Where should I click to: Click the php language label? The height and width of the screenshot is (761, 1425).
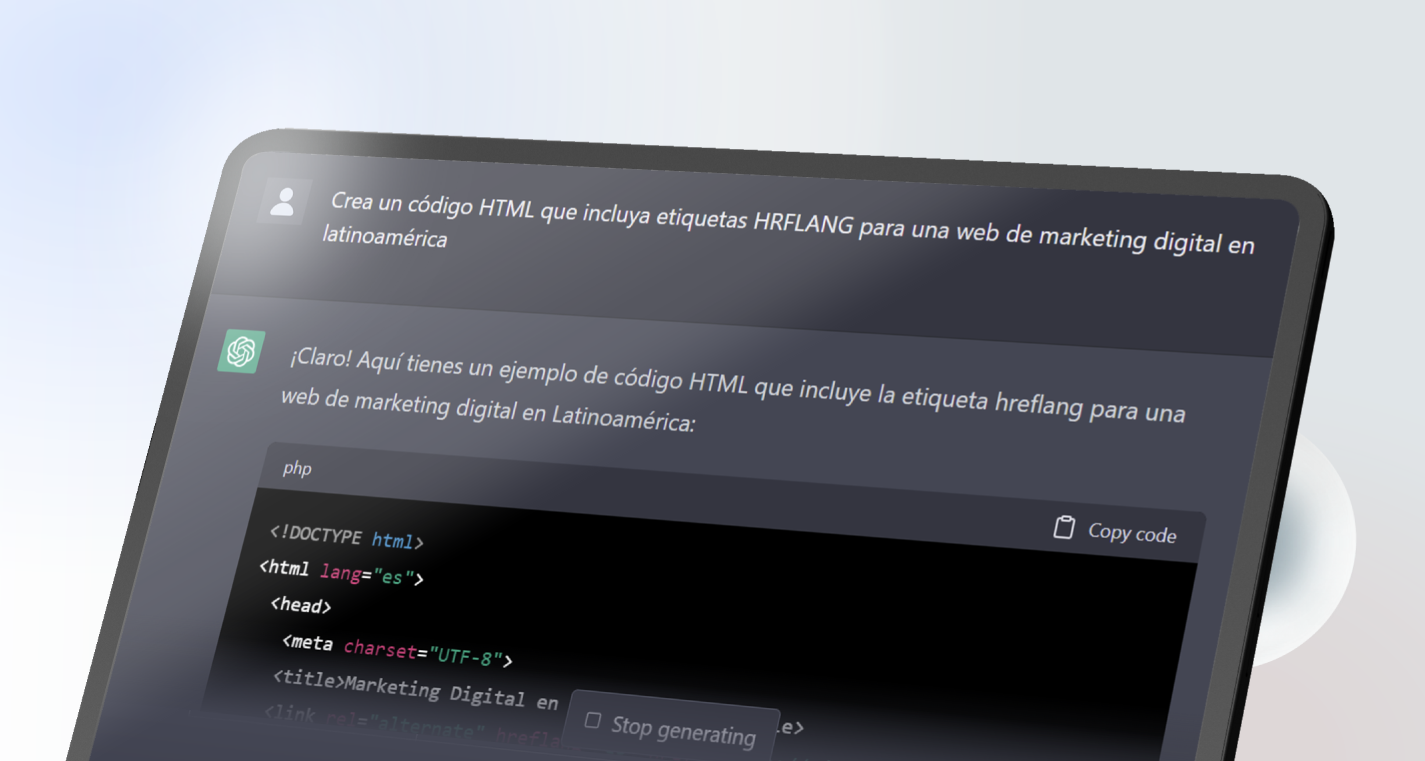tap(297, 468)
